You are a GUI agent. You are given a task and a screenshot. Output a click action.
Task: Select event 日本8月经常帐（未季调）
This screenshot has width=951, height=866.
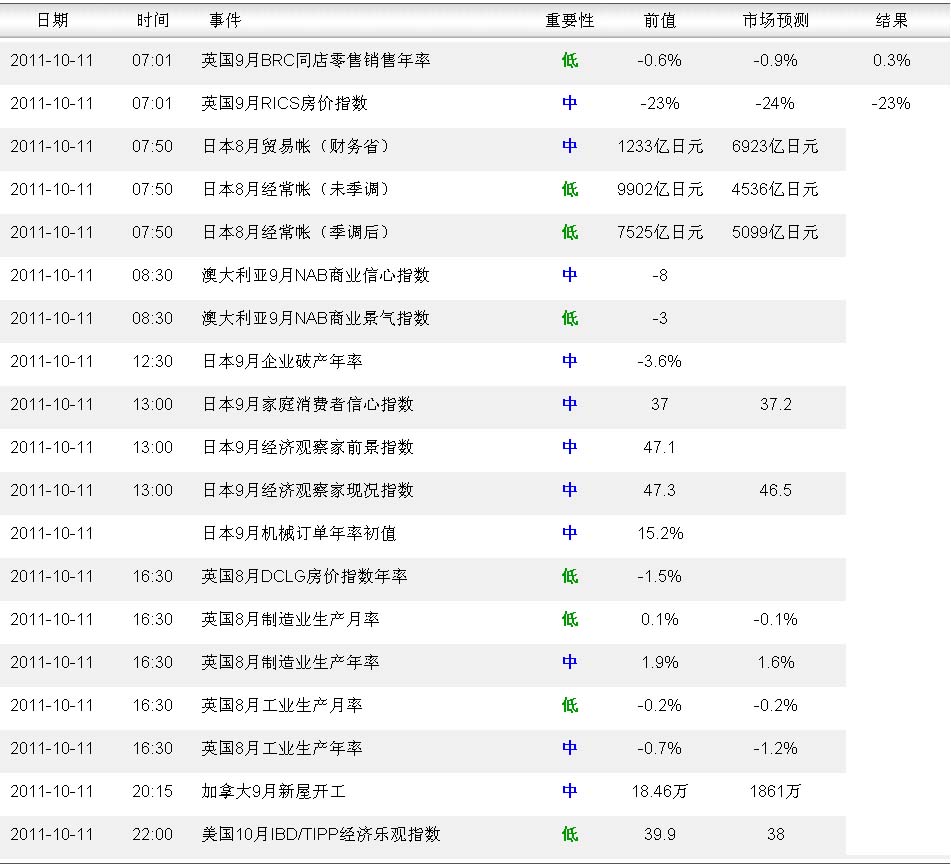[295, 190]
